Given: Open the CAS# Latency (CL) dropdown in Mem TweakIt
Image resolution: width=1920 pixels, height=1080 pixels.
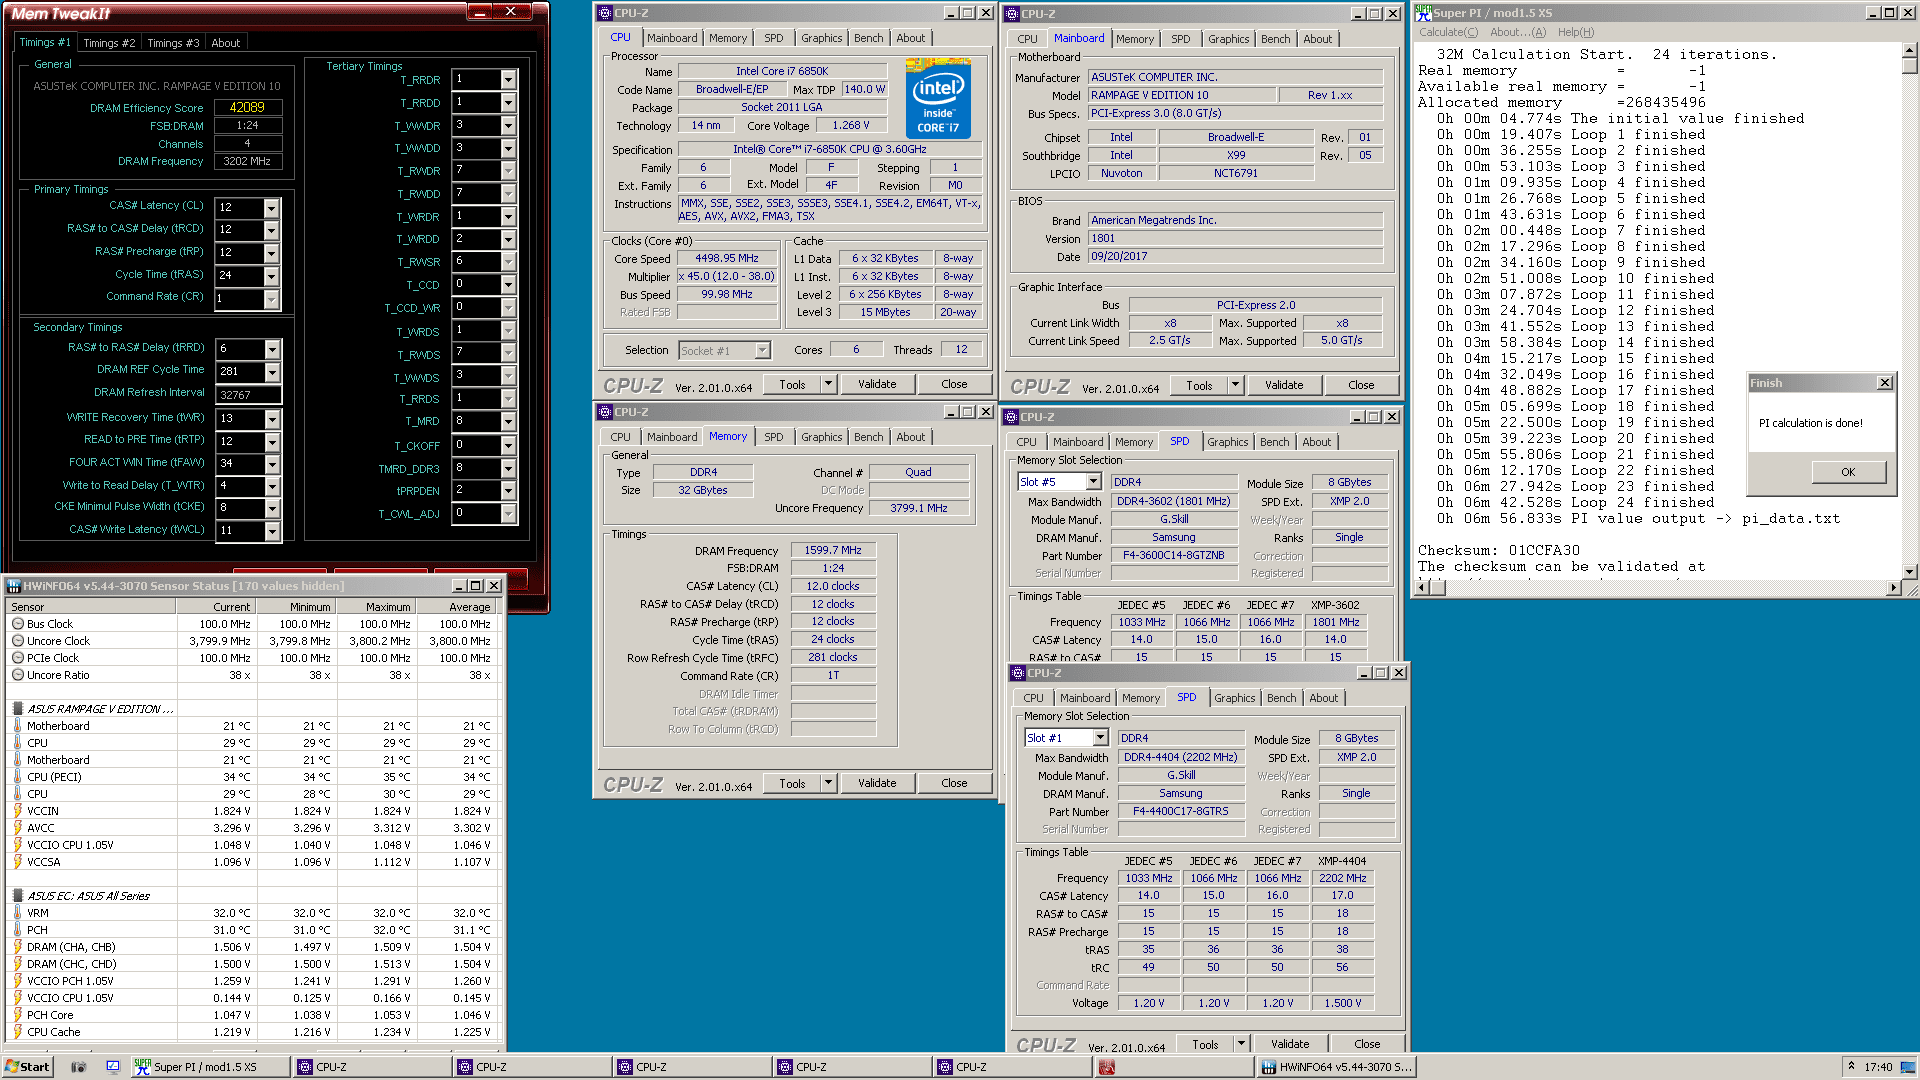Looking at the screenshot, I should point(271,207).
